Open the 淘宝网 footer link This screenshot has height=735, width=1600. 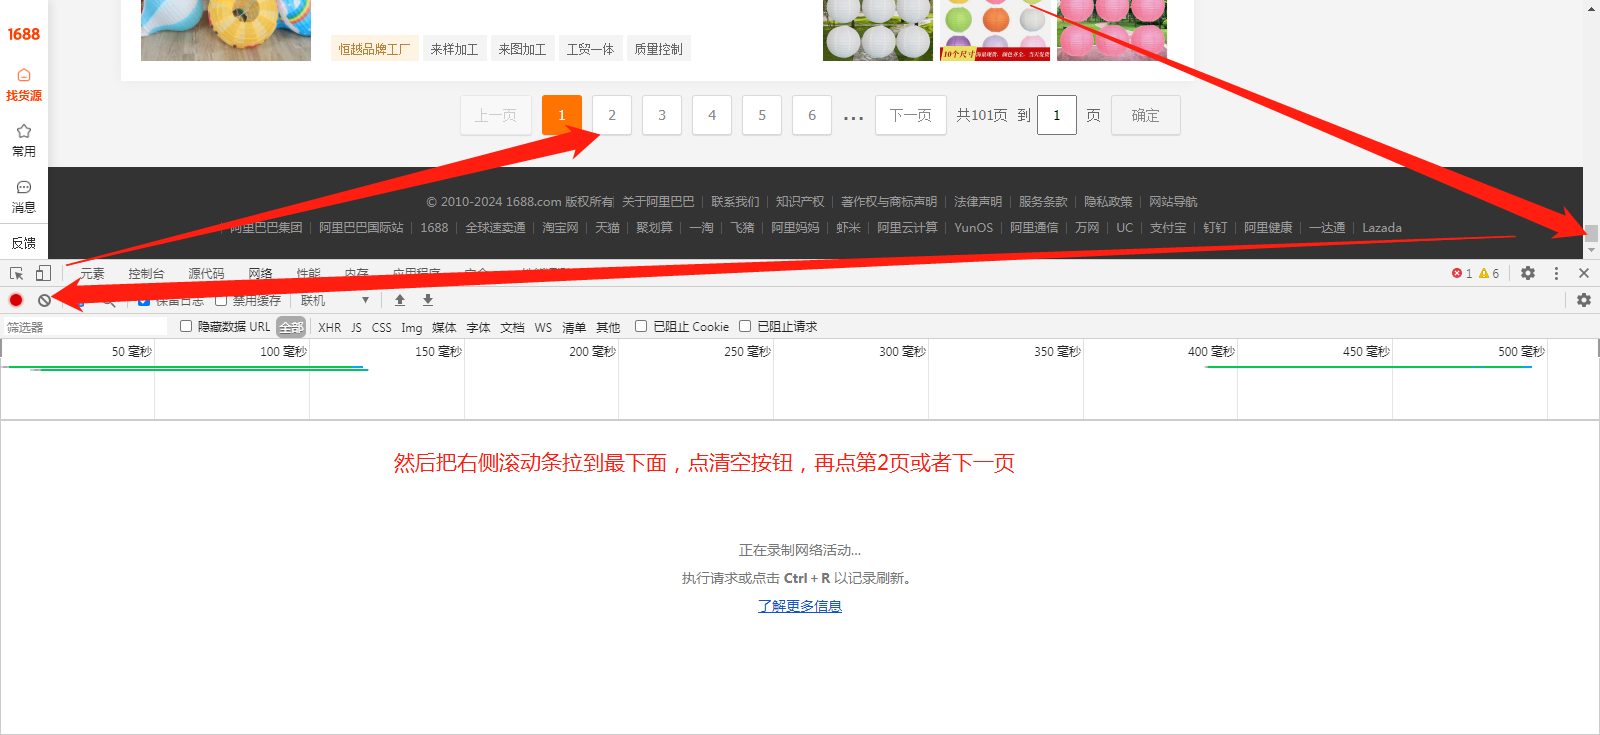point(560,227)
